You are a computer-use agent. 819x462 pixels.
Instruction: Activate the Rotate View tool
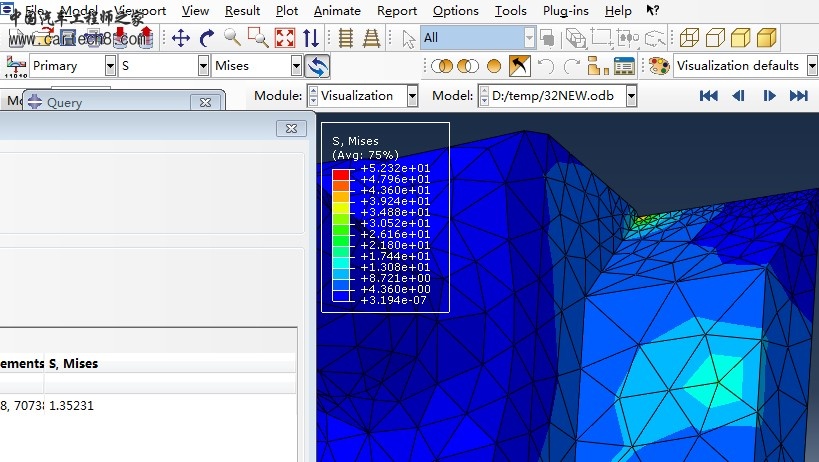click(x=207, y=38)
